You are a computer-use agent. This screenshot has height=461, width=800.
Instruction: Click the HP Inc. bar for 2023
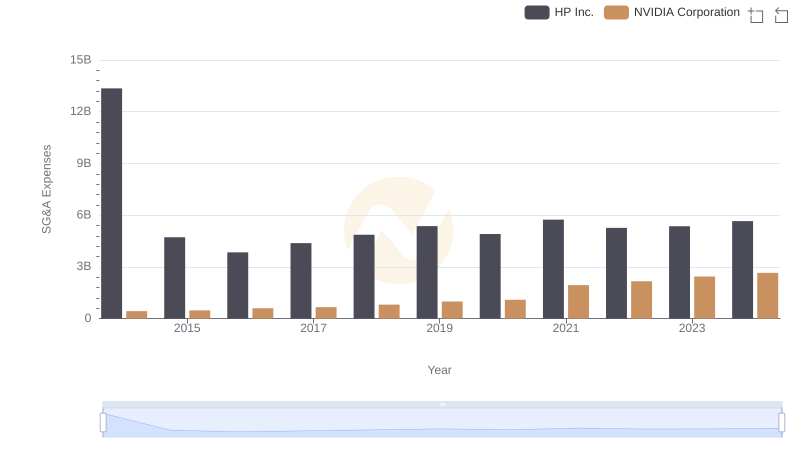pyautogui.click(x=680, y=272)
